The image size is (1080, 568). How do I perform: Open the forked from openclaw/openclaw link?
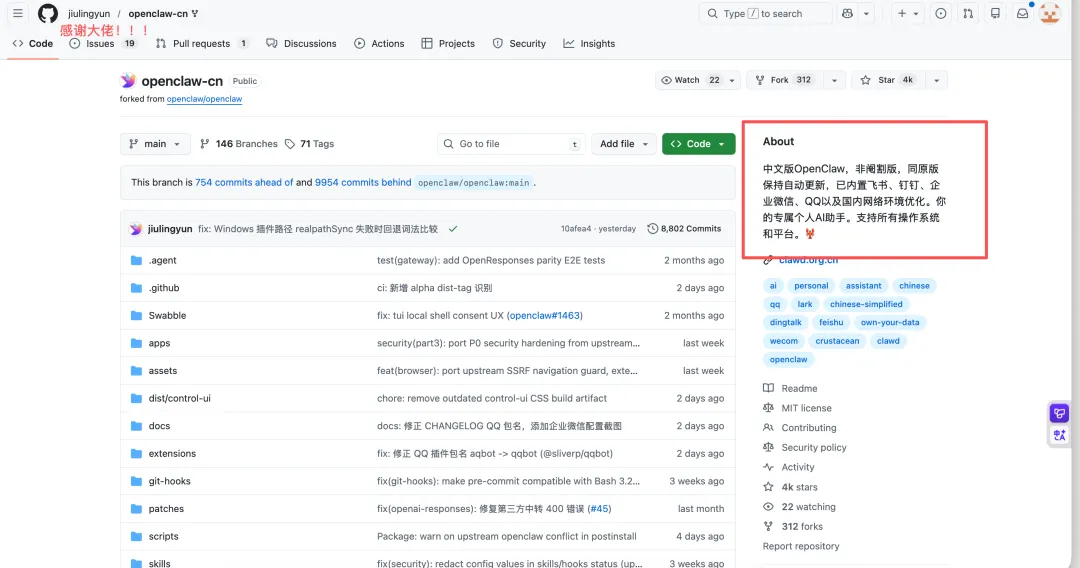tap(204, 99)
